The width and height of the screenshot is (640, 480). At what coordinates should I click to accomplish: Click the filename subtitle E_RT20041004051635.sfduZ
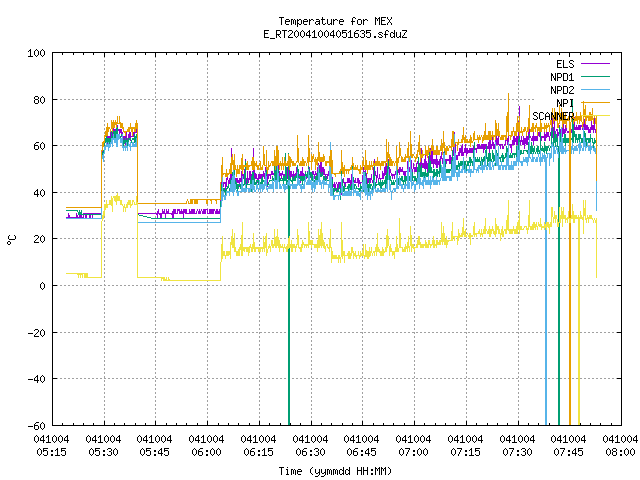coord(336,34)
